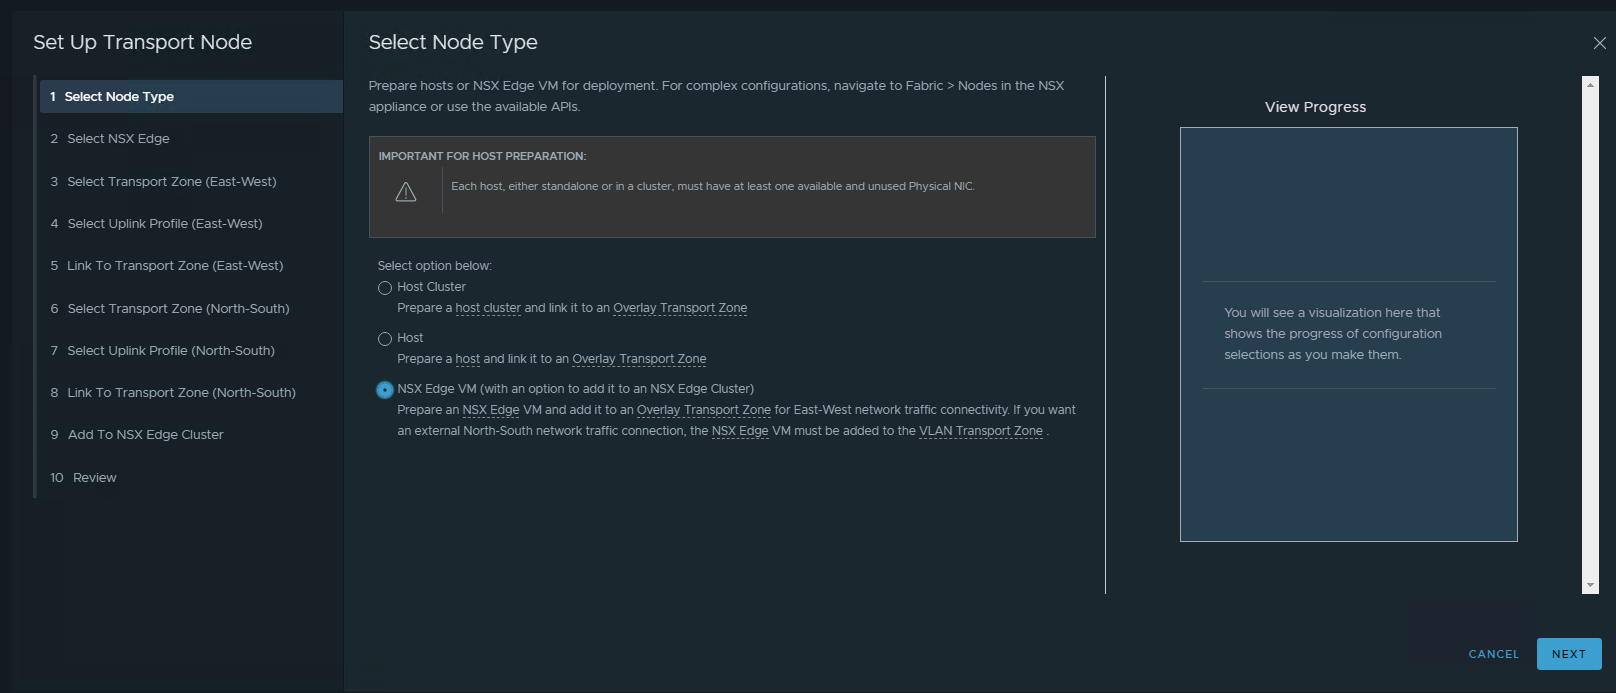
Task: Open the 'VLAN Transport Zone' term link
Action: pyautogui.click(x=980, y=431)
